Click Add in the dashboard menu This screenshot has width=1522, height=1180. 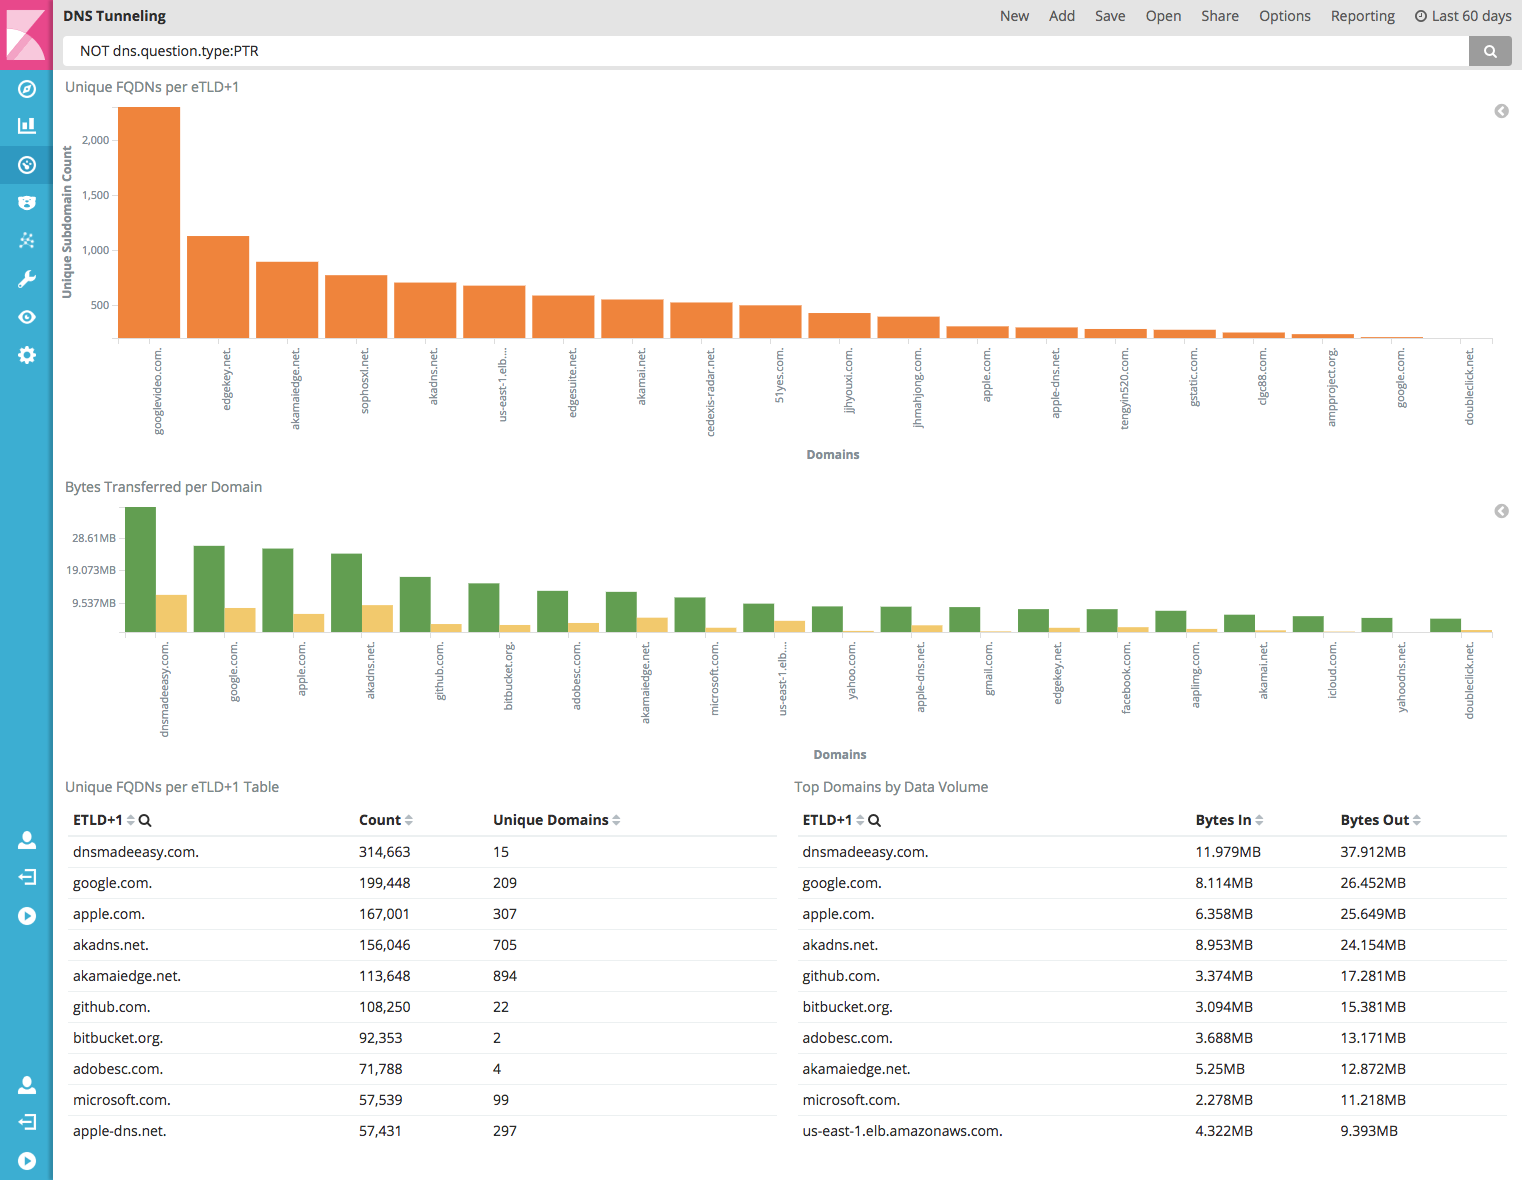click(x=1062, y=16)
